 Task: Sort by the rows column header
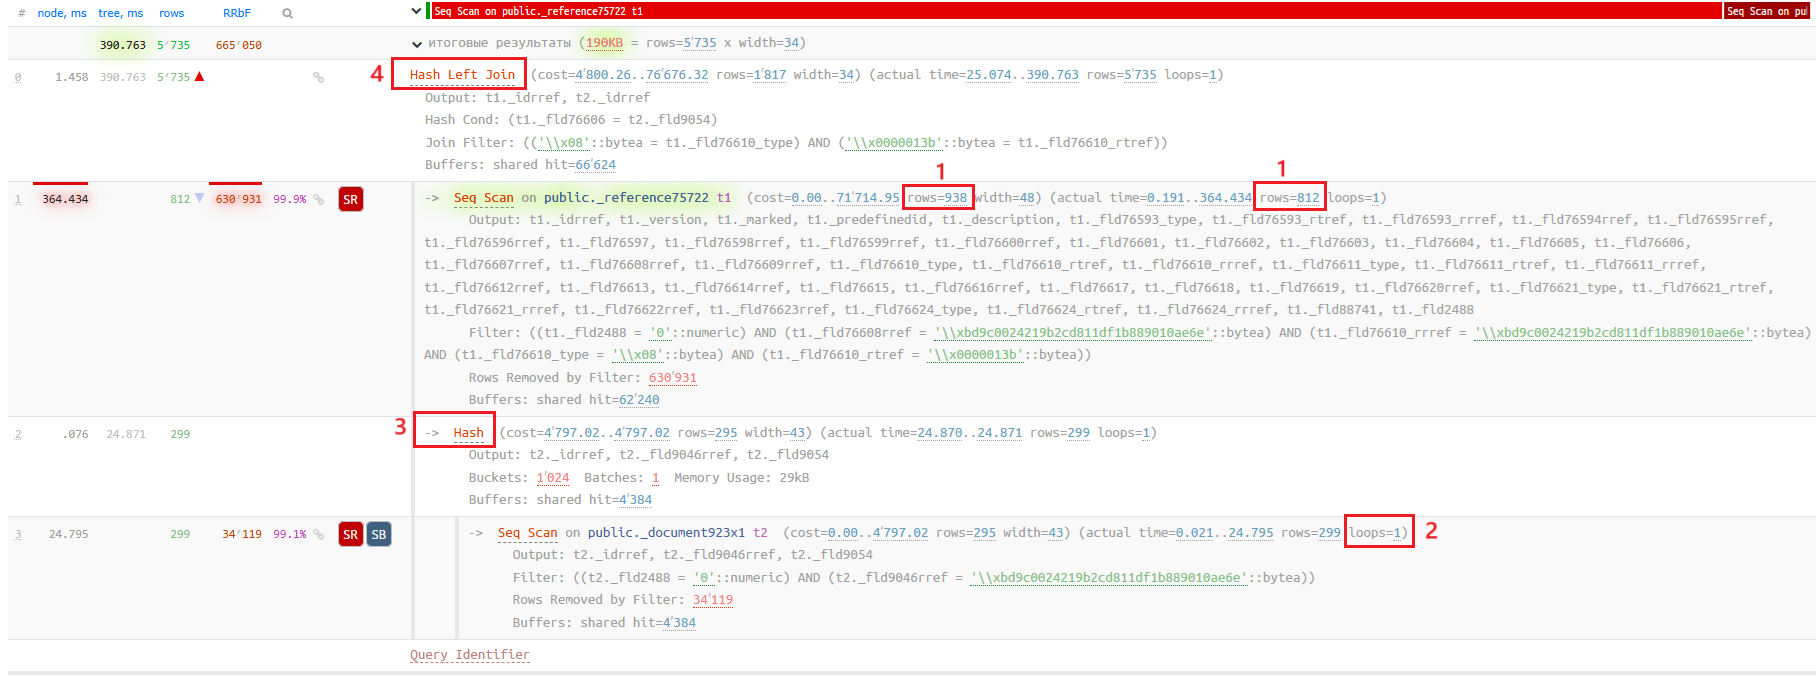coord(172,13)
